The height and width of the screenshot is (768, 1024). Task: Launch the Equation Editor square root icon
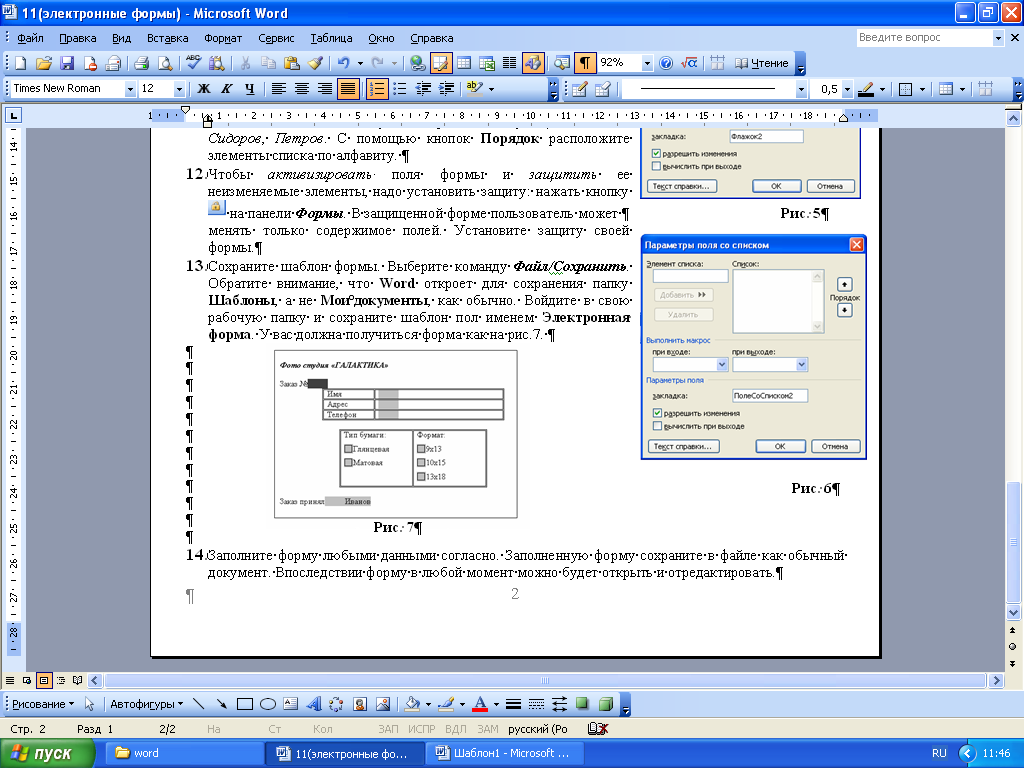click(x=689, y=63)
